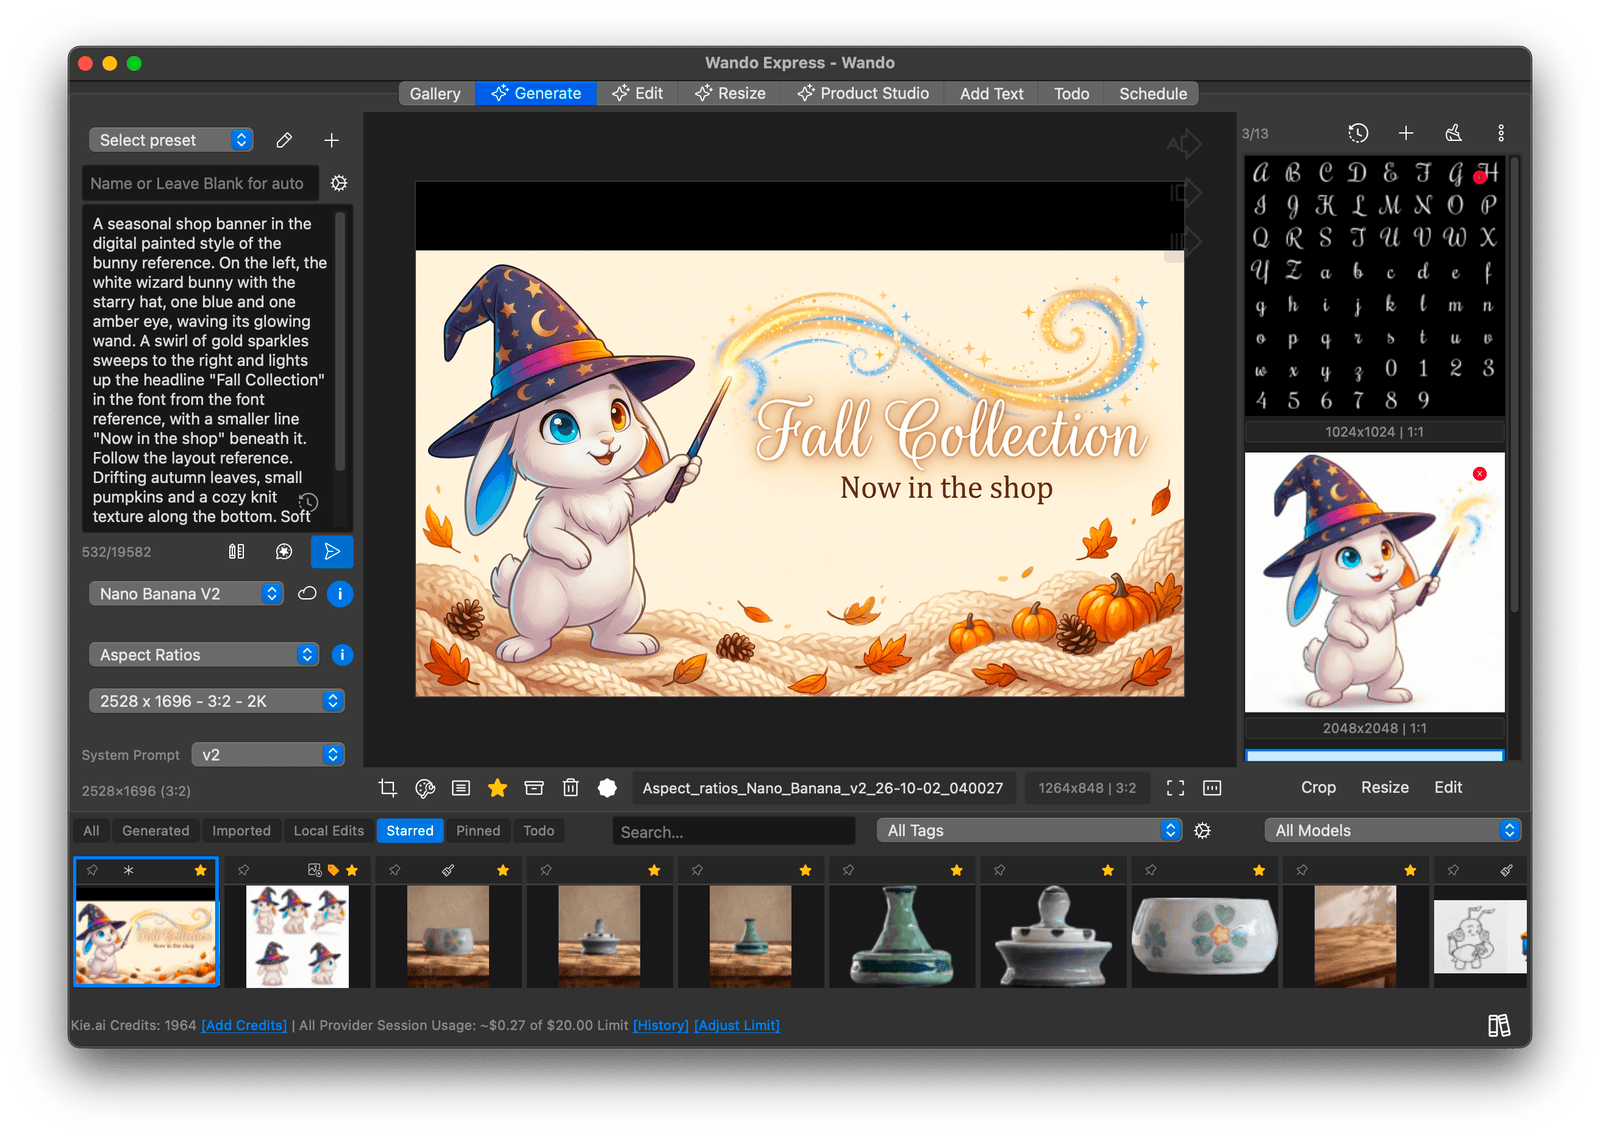1600x1138 pixels.
Task: Open name settings gear icon
Action: (339, 183)
